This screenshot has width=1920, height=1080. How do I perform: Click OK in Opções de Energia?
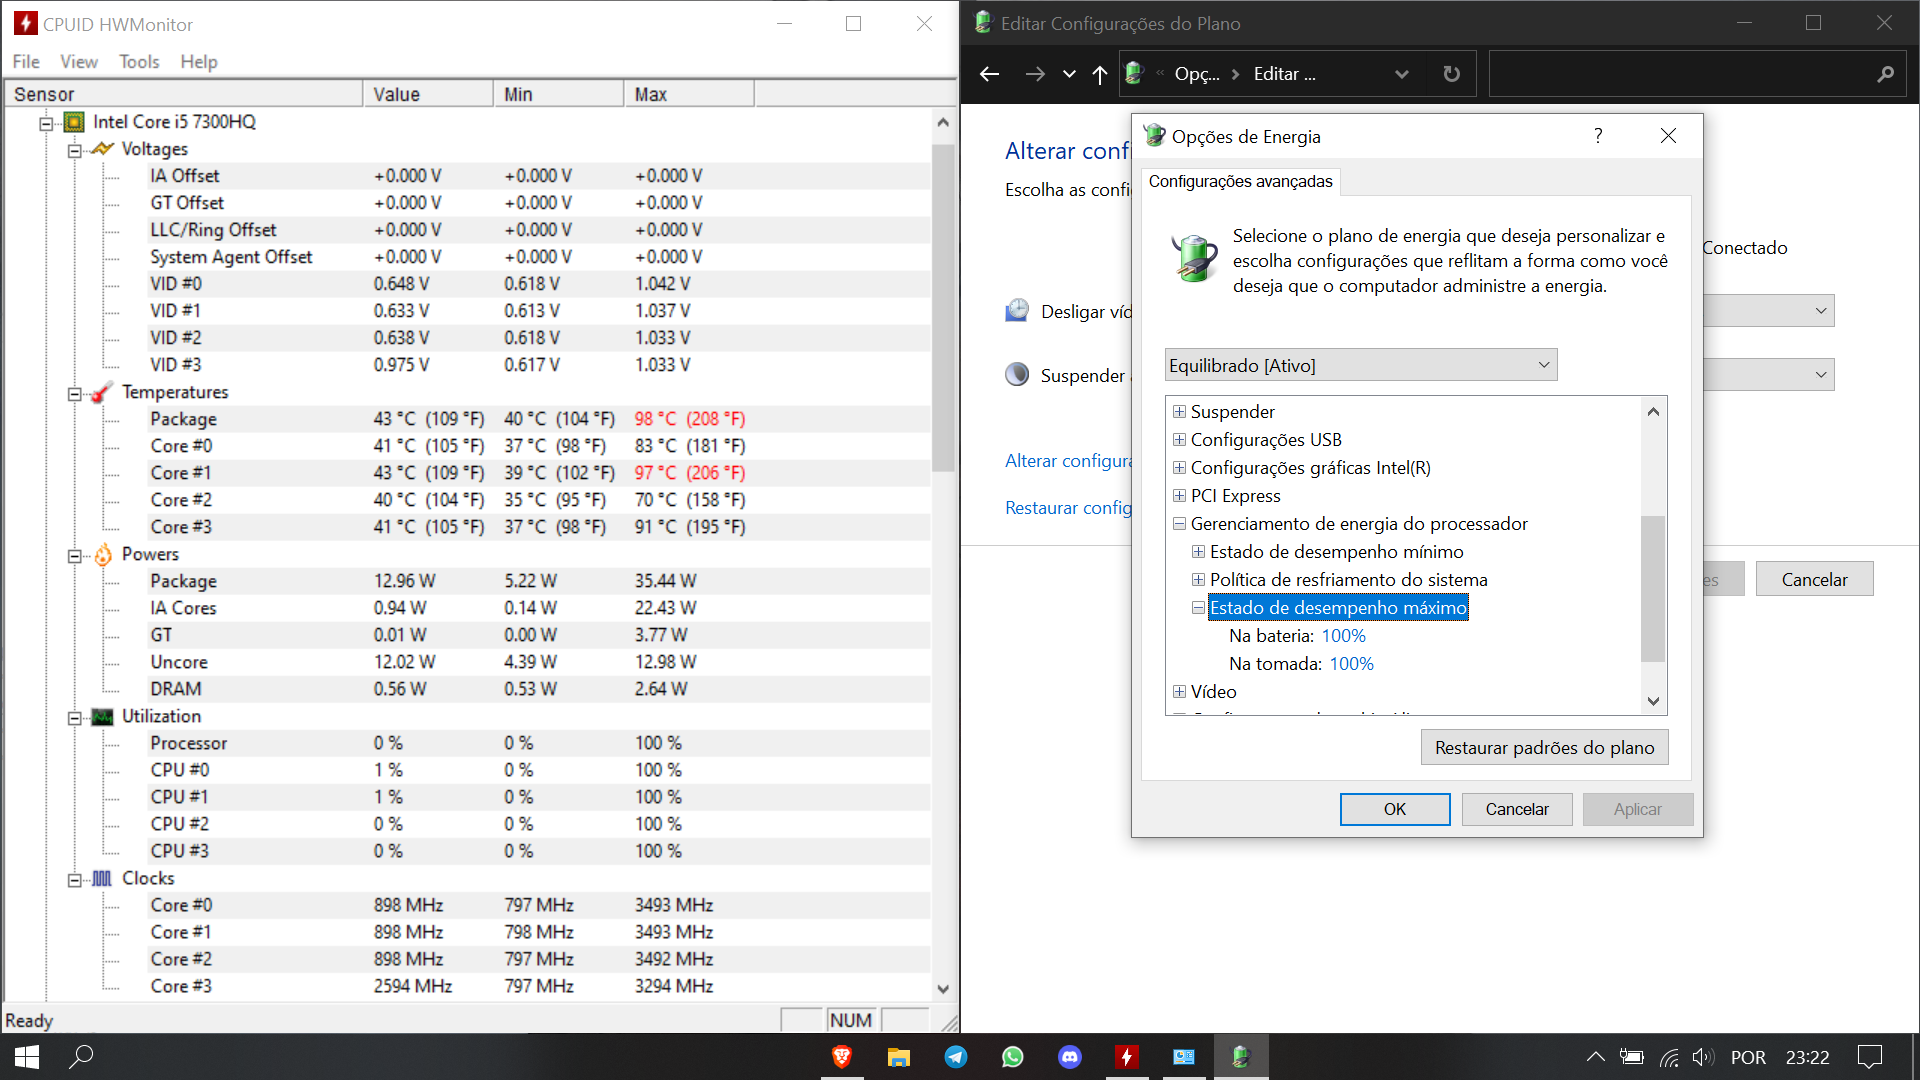coord(1395,809)
